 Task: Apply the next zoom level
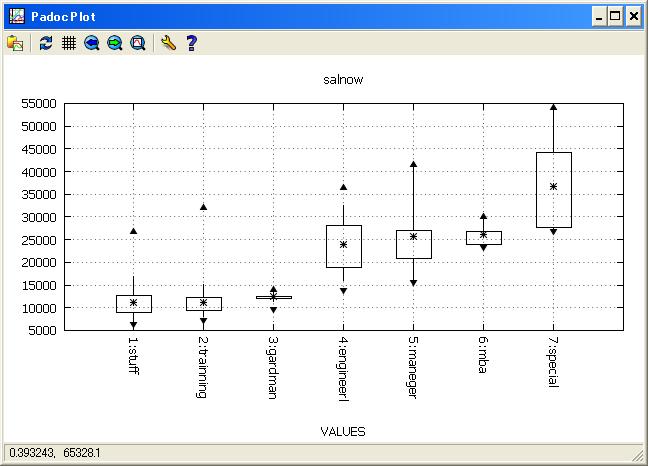click(115, 43)
